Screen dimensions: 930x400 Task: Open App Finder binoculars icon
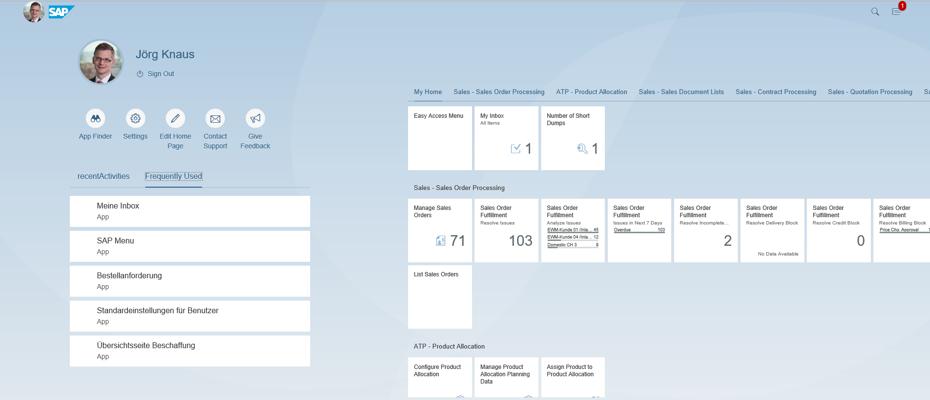point(95,118)
